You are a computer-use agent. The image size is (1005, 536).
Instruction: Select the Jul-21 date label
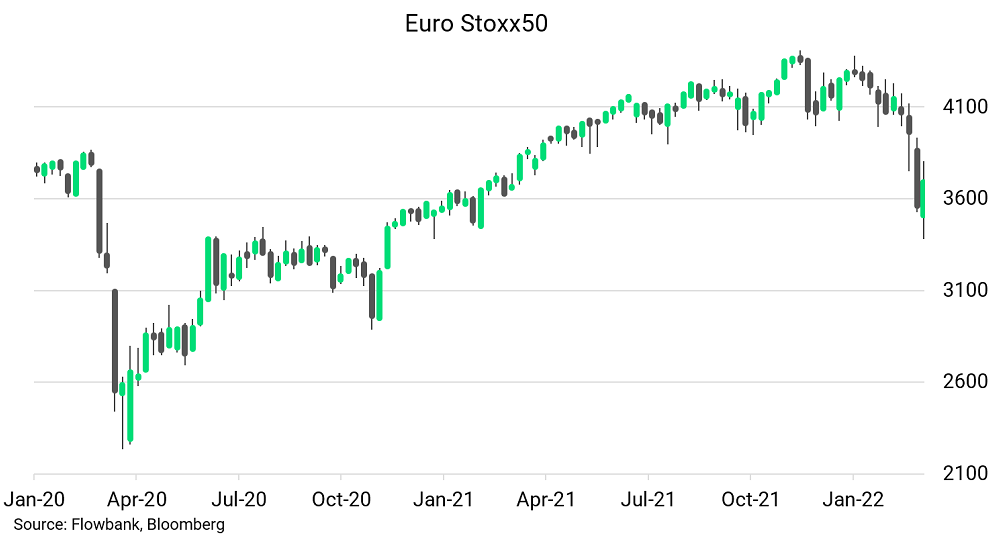click(648, 497)
